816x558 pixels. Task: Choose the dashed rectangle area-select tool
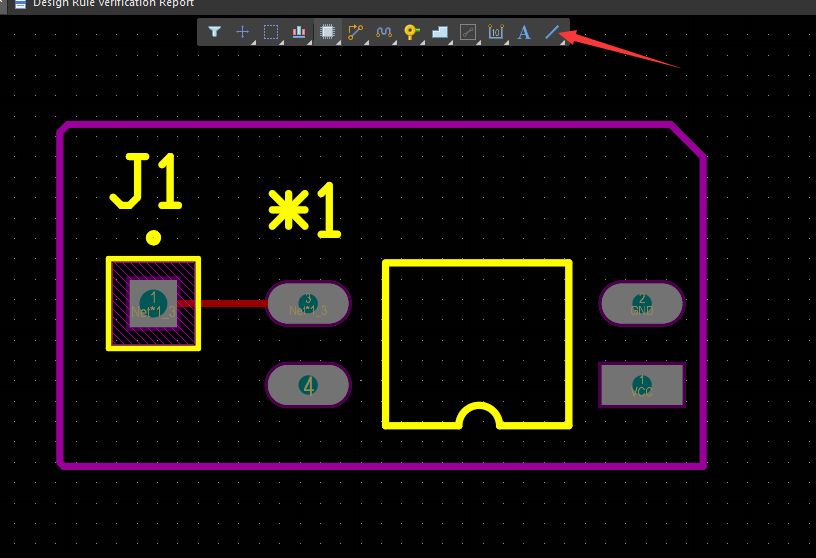[271, 32]
